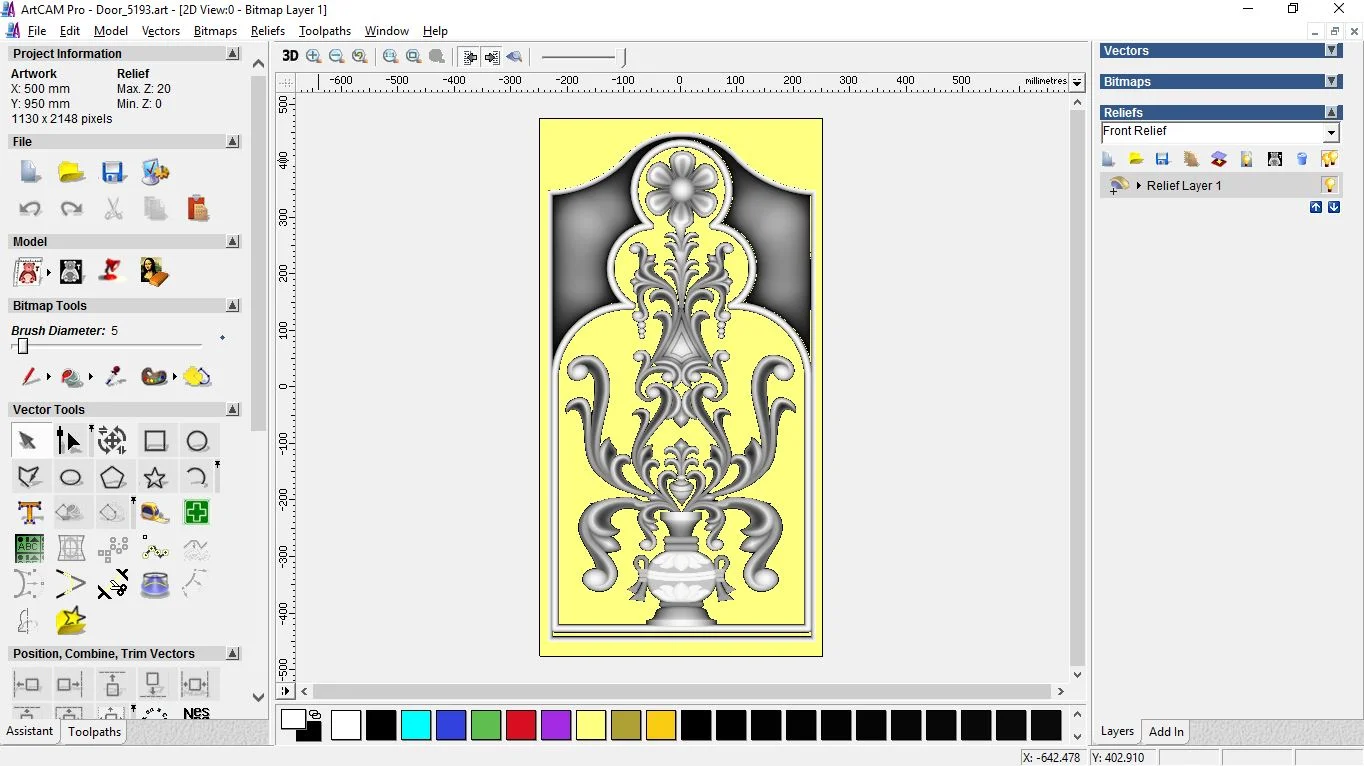This screenshot has height=766, width=1364.
Task: Click the Save file icon in File panel
Action: (113, 172)
